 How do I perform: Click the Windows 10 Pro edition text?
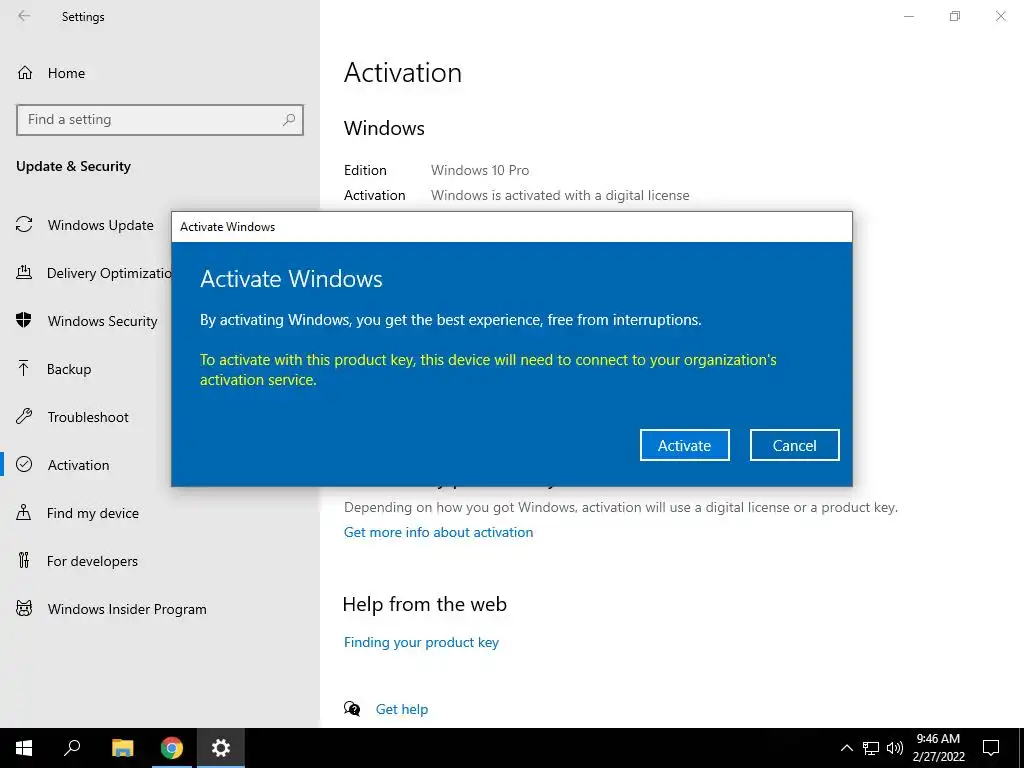pos(480,170)
